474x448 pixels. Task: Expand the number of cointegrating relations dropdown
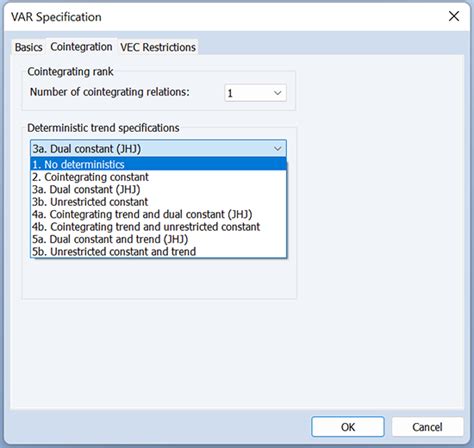[x=255, y=93]
